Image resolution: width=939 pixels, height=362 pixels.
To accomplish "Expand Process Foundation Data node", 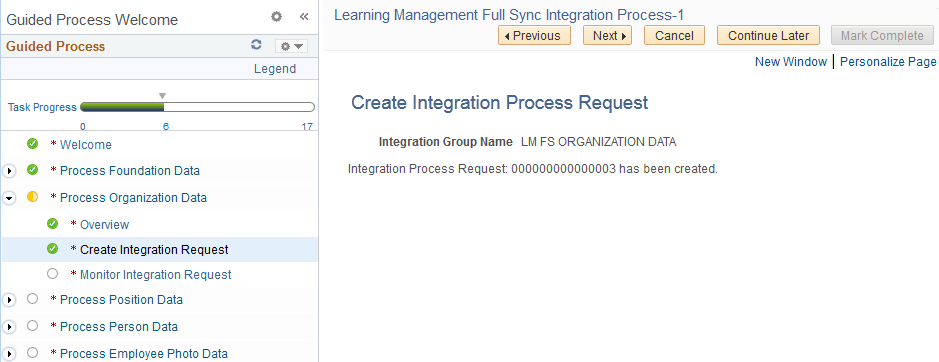I will tap(9, 171).
